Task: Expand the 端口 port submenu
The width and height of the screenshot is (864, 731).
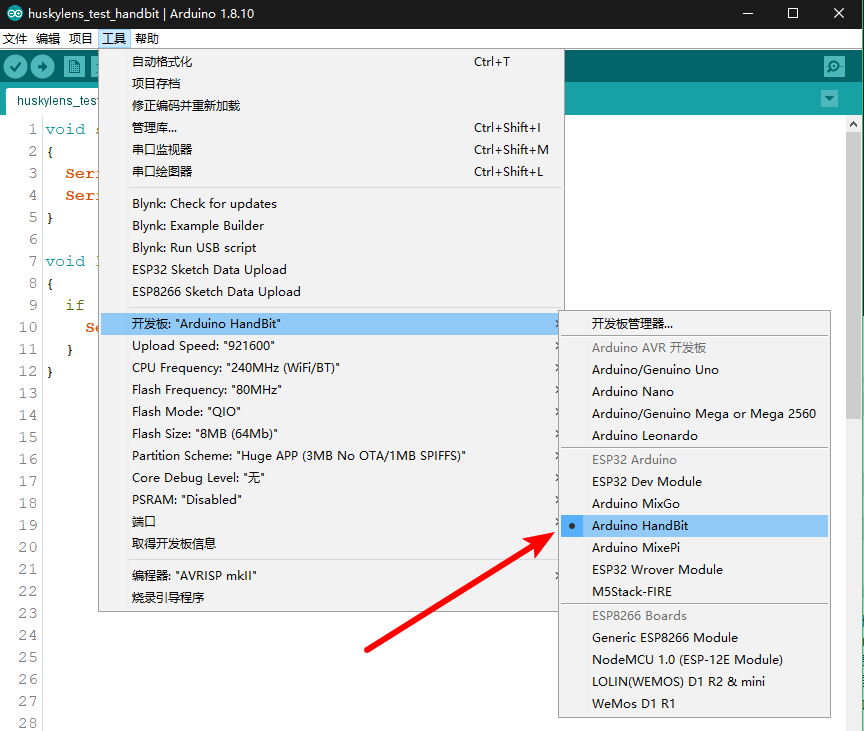Action: [331, 522]
